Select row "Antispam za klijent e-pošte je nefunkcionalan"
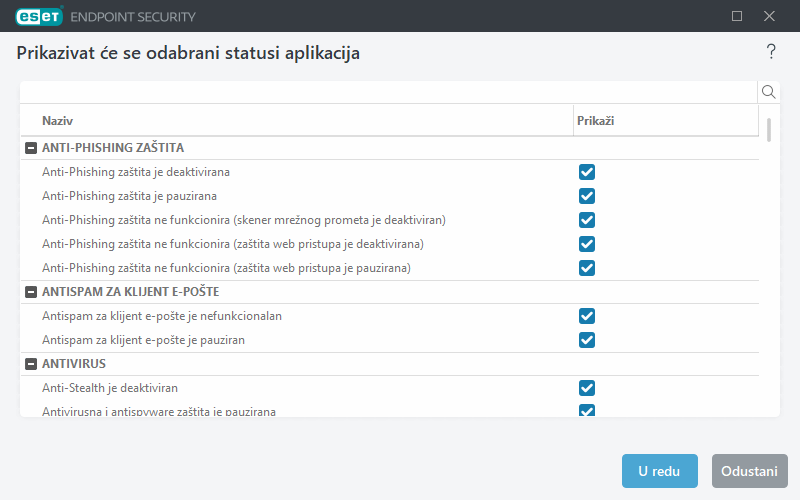 click(390, 316)
